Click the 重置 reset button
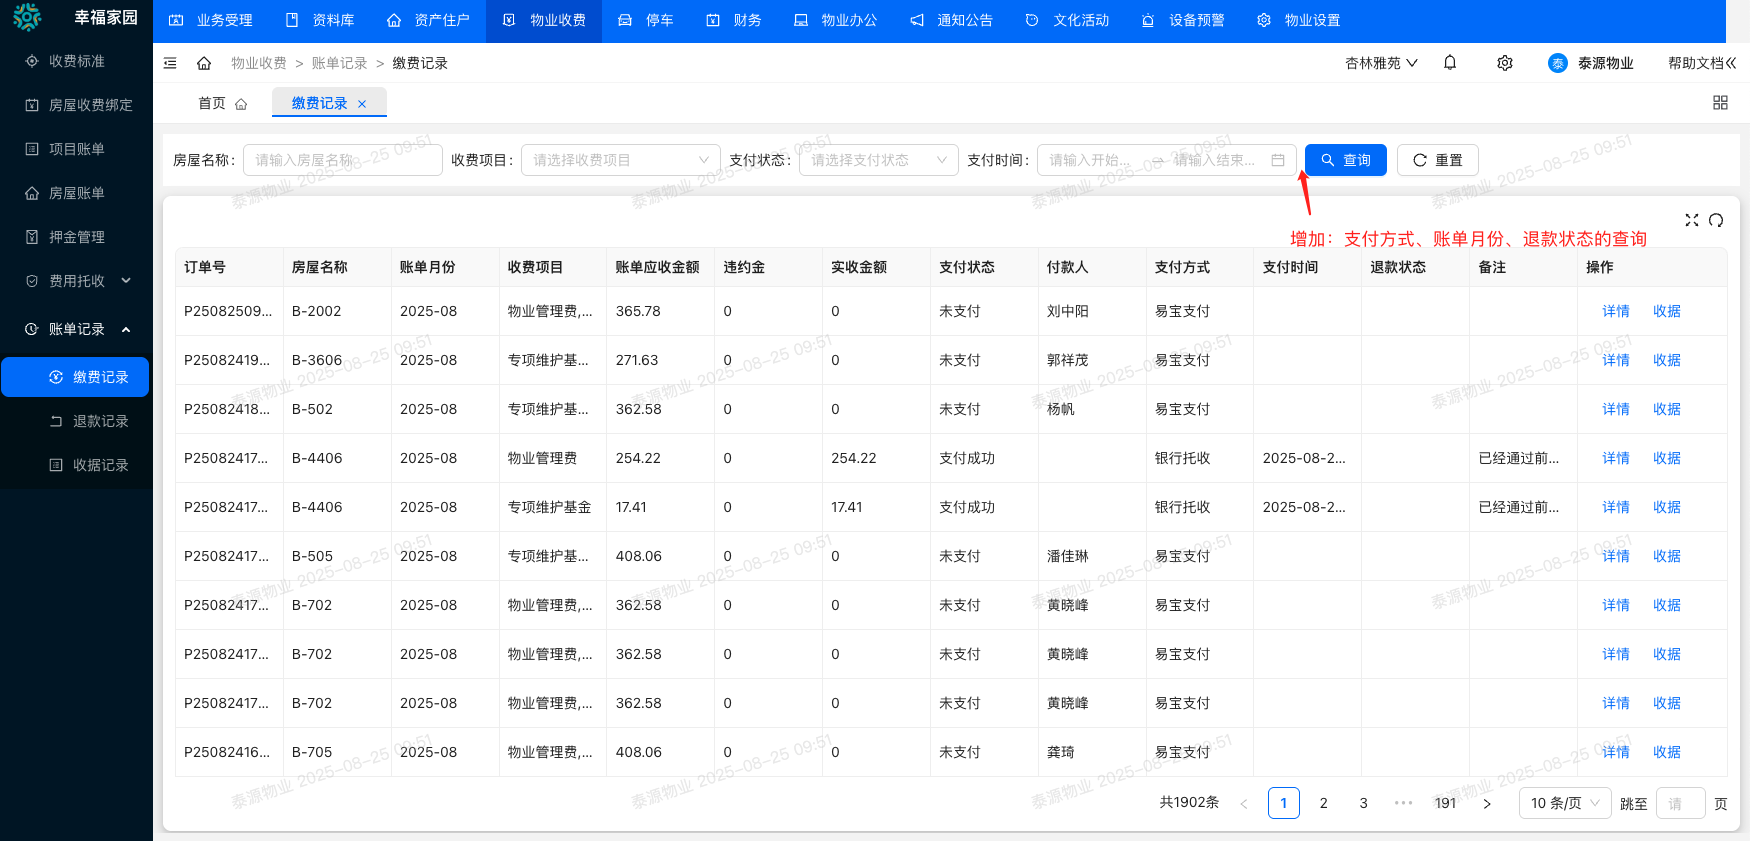Viewport: 1750px width, 841px height. coord(1437,160)
